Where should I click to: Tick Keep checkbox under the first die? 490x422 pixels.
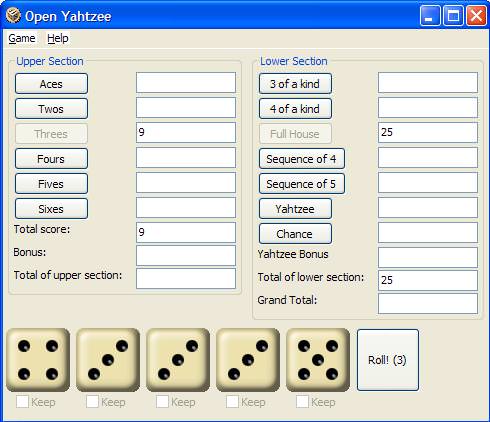point(22,402)
